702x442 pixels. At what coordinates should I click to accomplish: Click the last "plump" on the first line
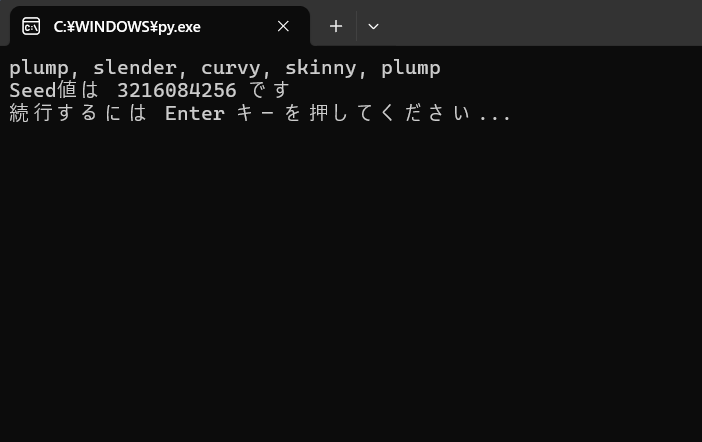(x=411, y=69)
